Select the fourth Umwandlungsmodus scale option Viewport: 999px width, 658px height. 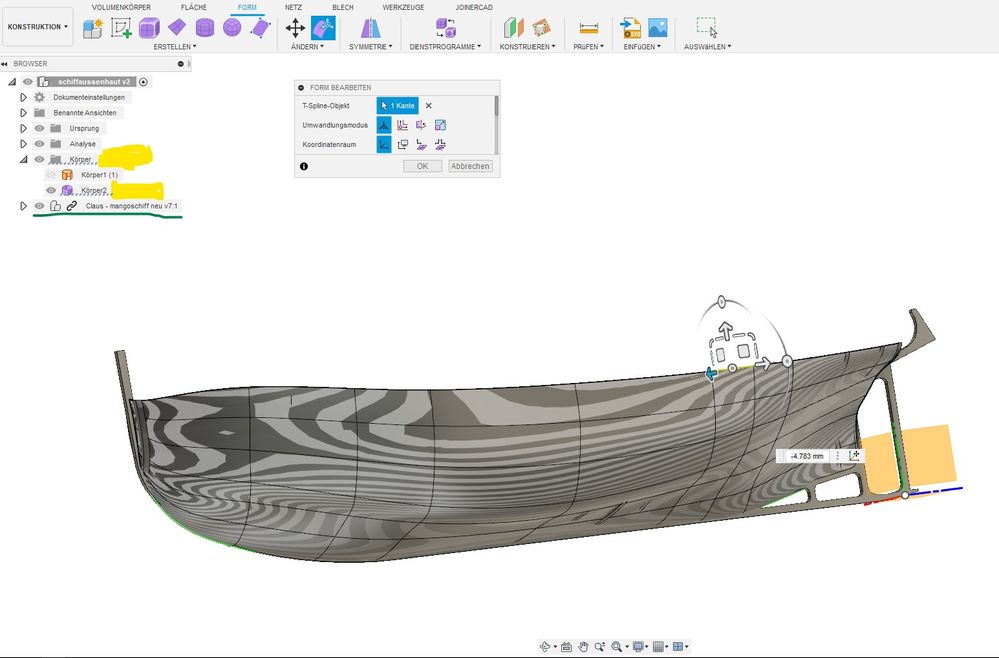tap(440, 125)
